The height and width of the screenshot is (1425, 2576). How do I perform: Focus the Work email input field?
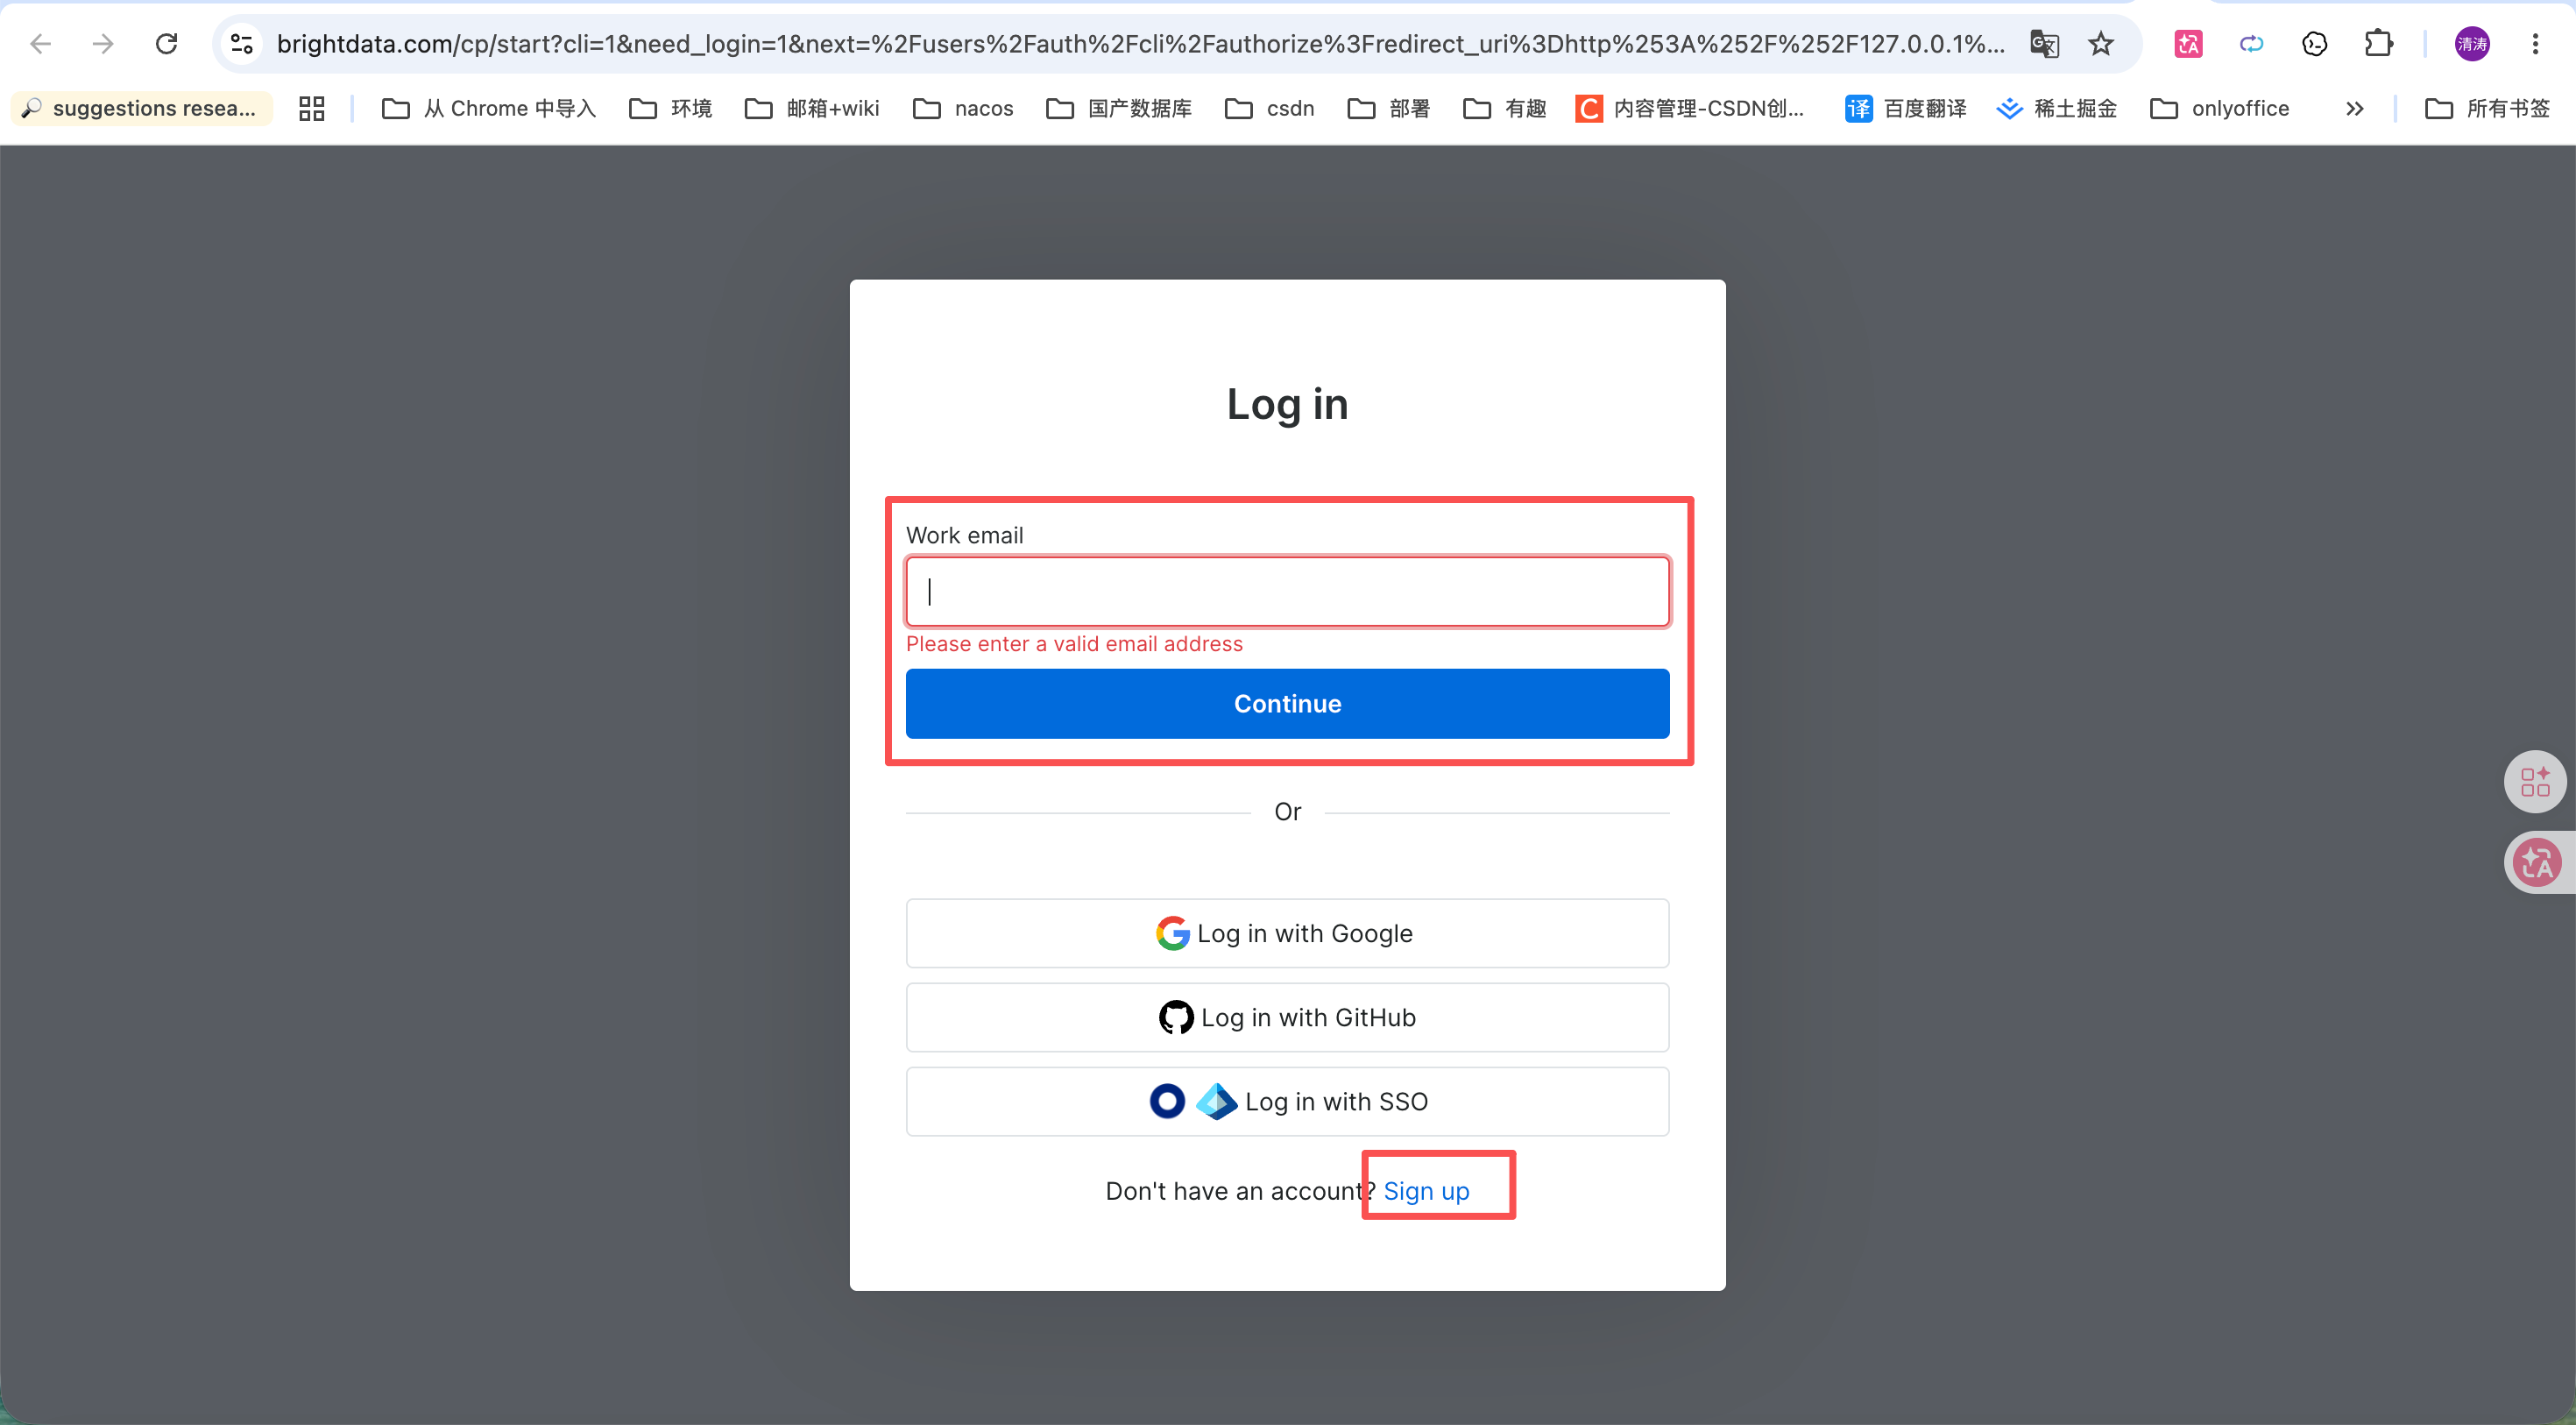pos(1287,592)
